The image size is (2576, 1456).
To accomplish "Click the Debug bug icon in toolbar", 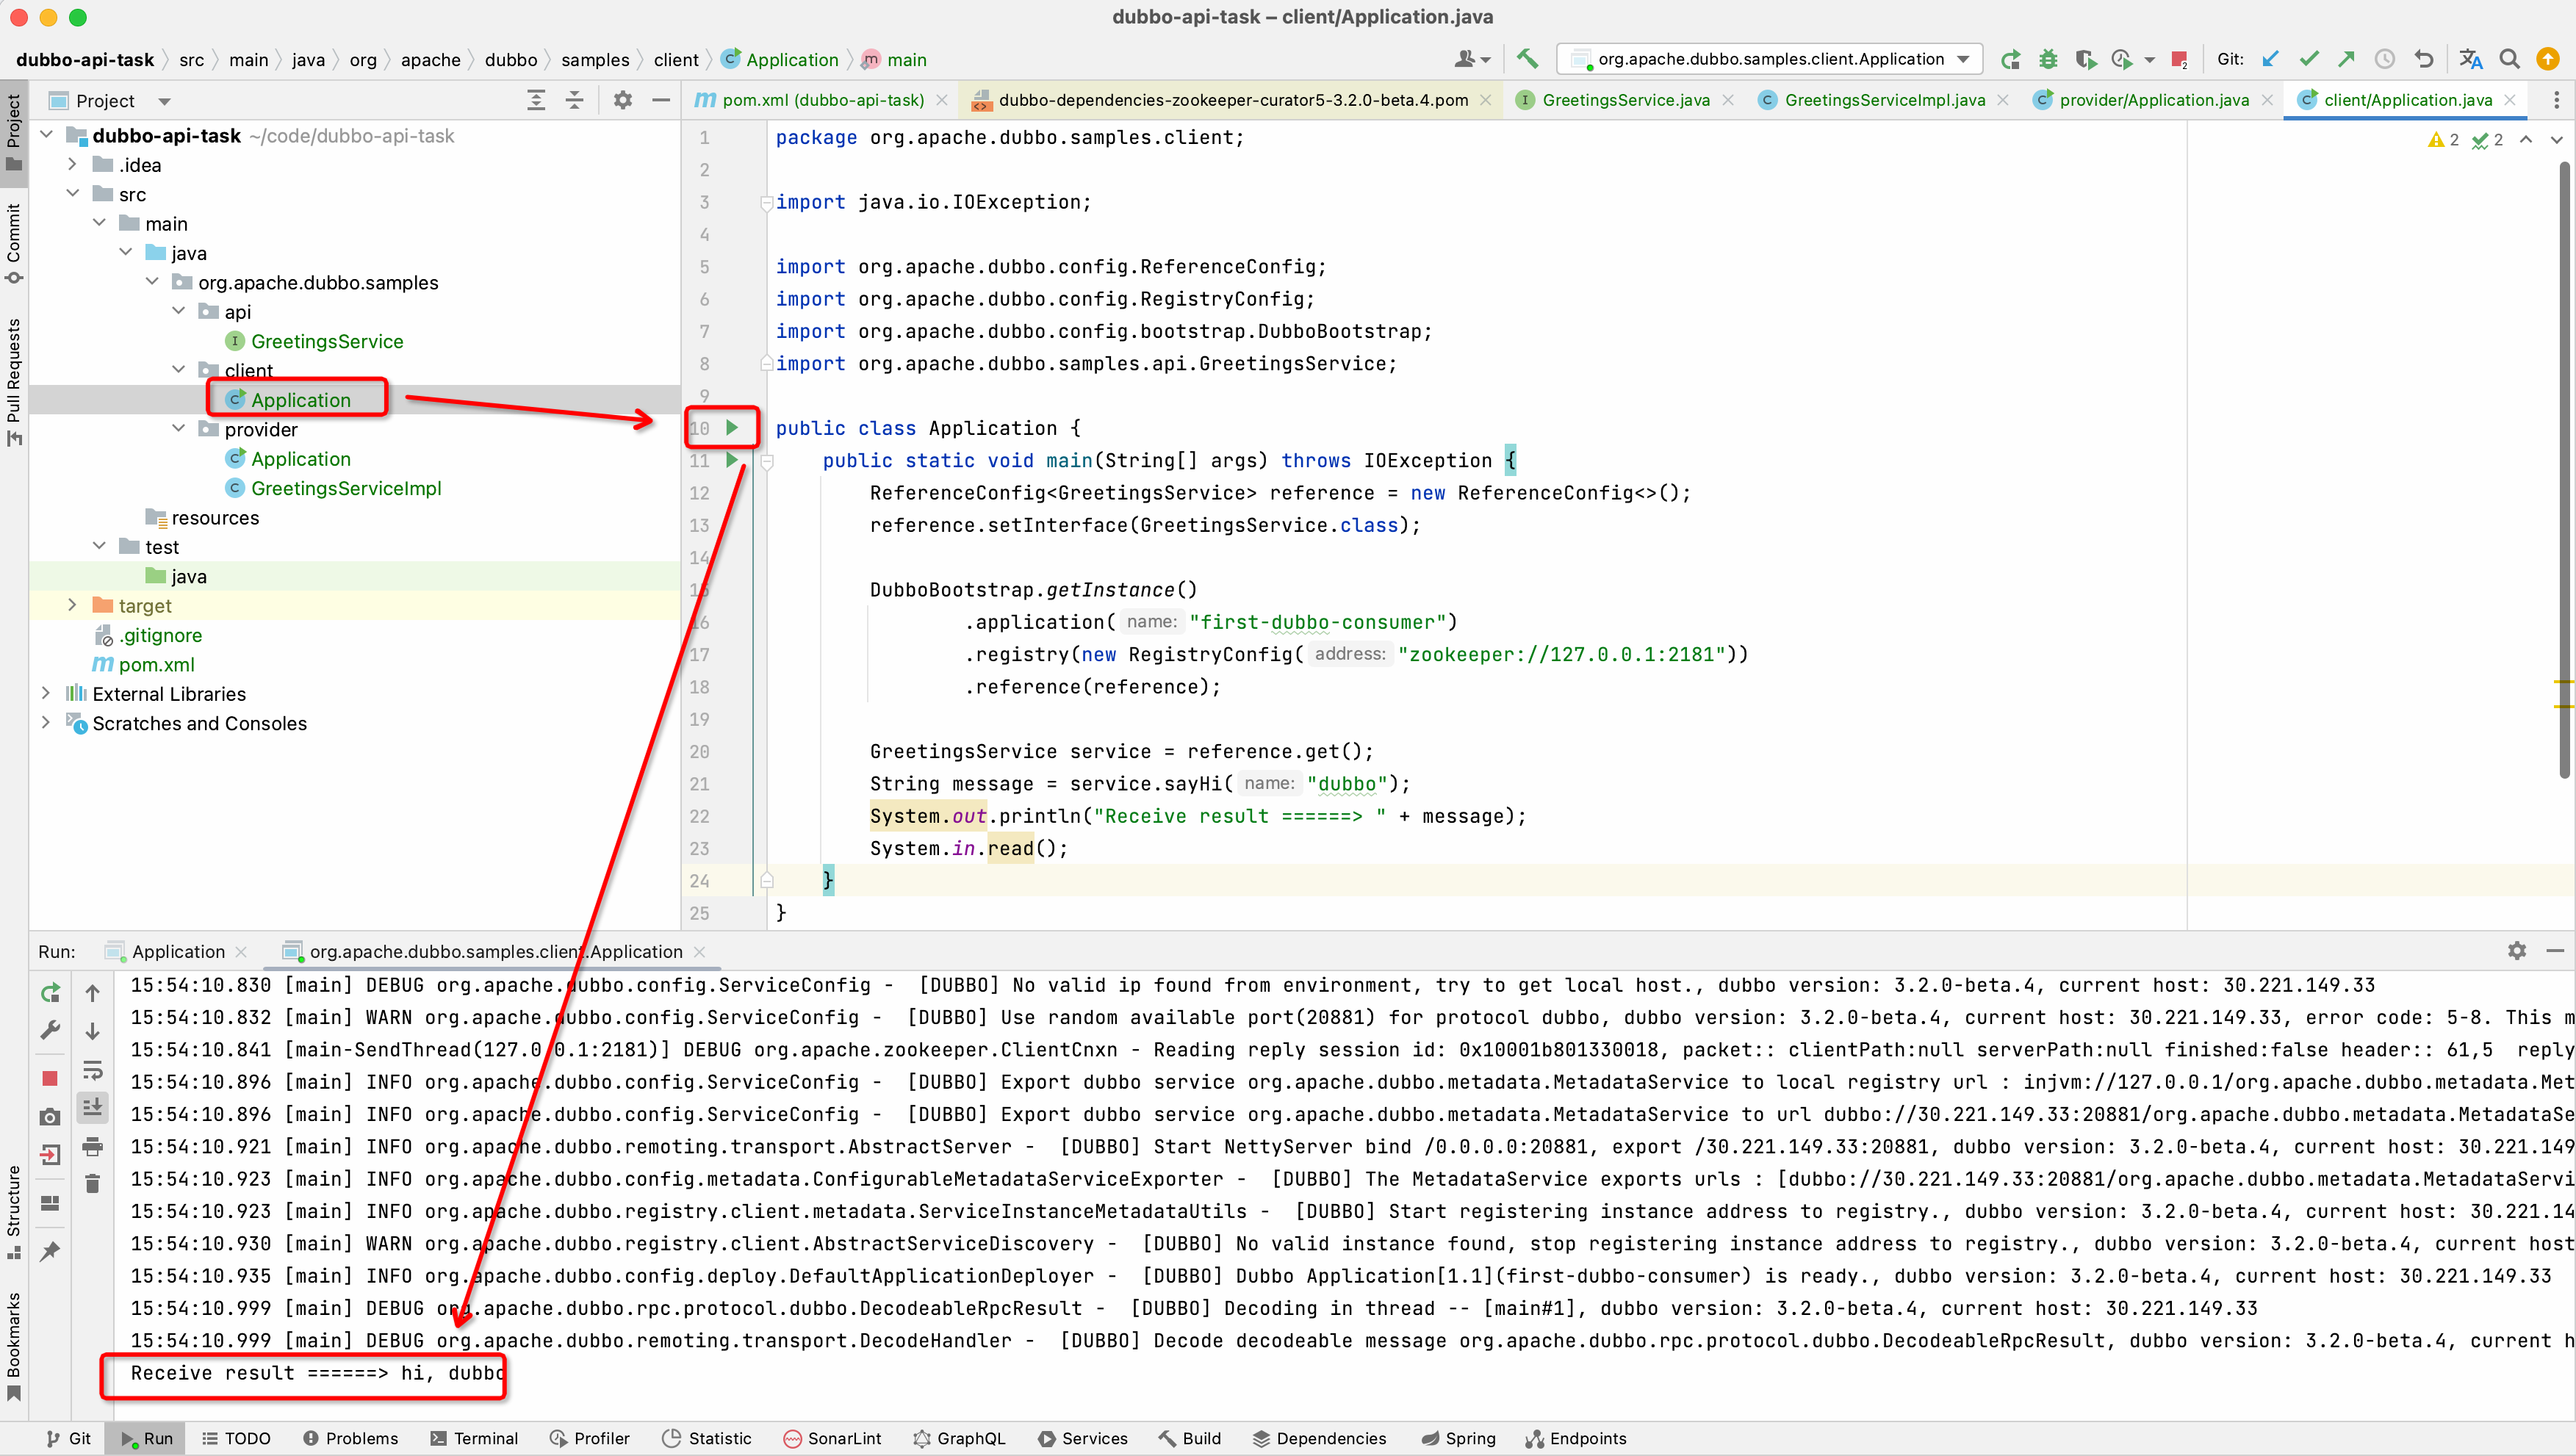I will pyautogui.click(x=2048, y=59).
